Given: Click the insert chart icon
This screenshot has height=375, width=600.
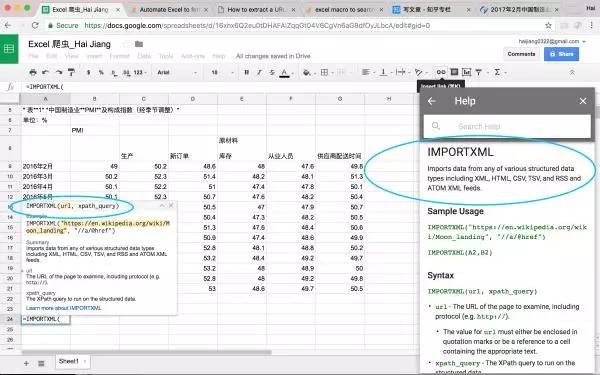Looking at the screenshot, I should (466, 72).
